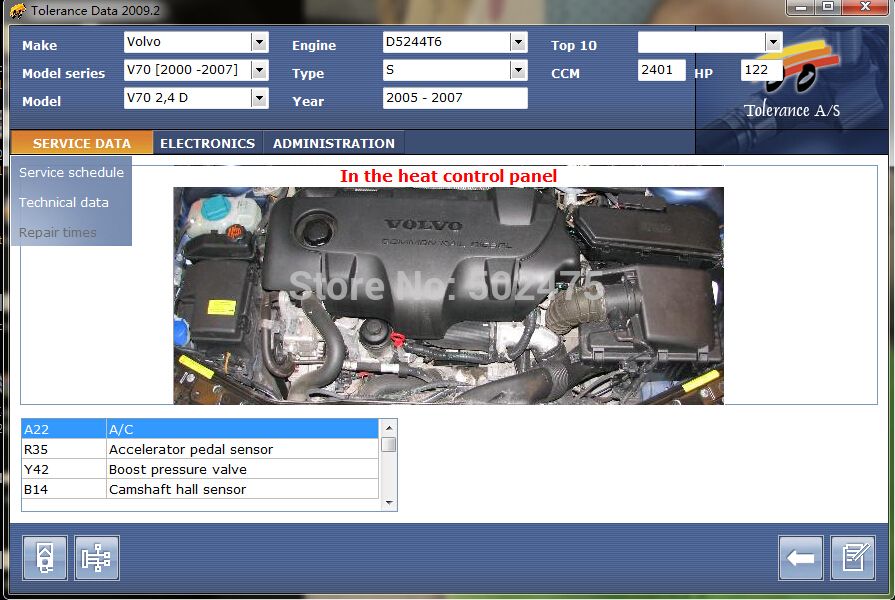Expand the Make dropdown showing Volvo

[x=259, y=42]
